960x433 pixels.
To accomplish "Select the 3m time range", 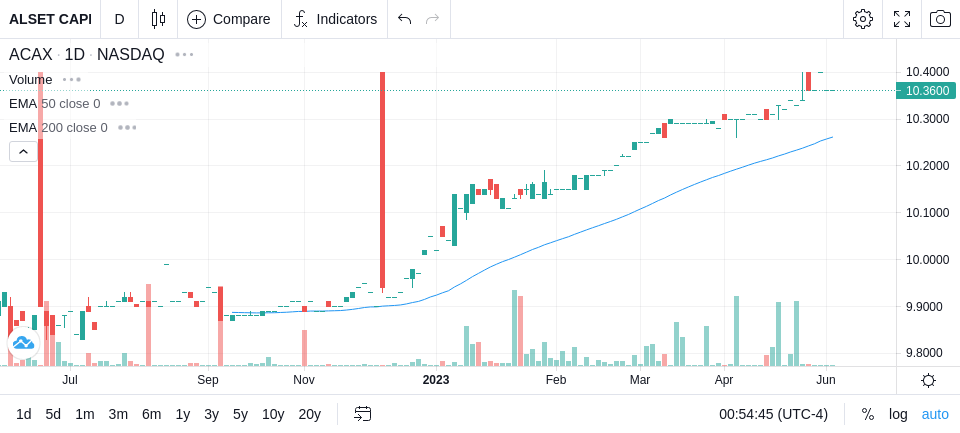I will pos(118,415).
